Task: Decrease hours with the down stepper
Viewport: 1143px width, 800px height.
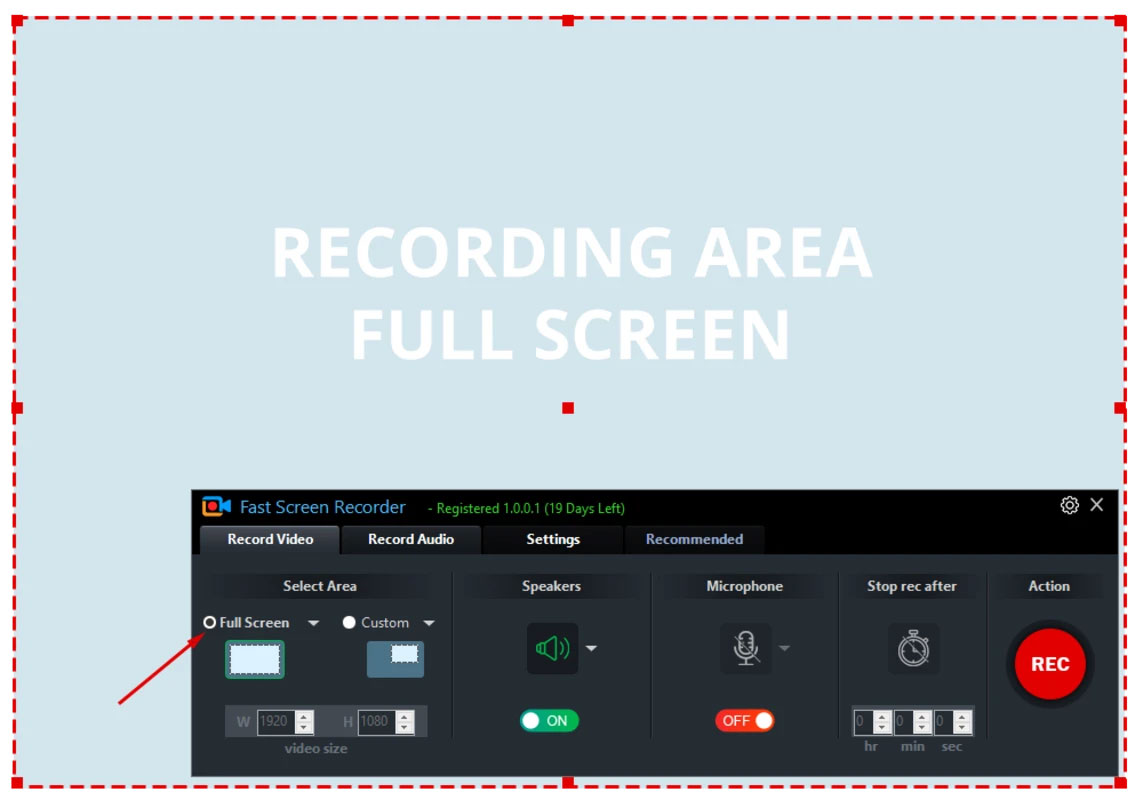Action: [x=882, y=729]
